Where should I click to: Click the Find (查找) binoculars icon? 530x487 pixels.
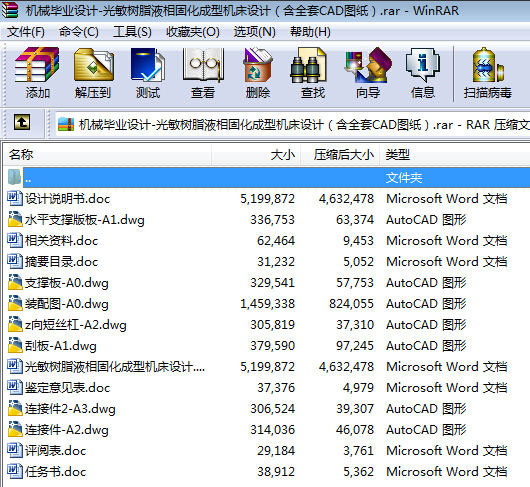click(308, 65)
